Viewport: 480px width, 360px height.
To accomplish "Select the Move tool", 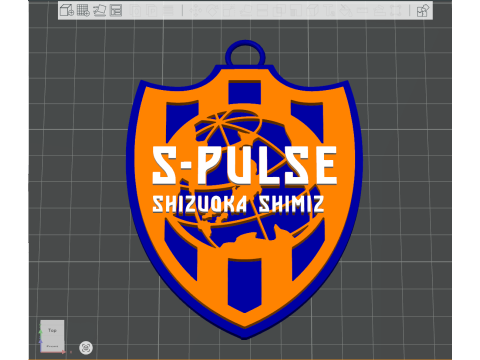I will tap(196, 10).
